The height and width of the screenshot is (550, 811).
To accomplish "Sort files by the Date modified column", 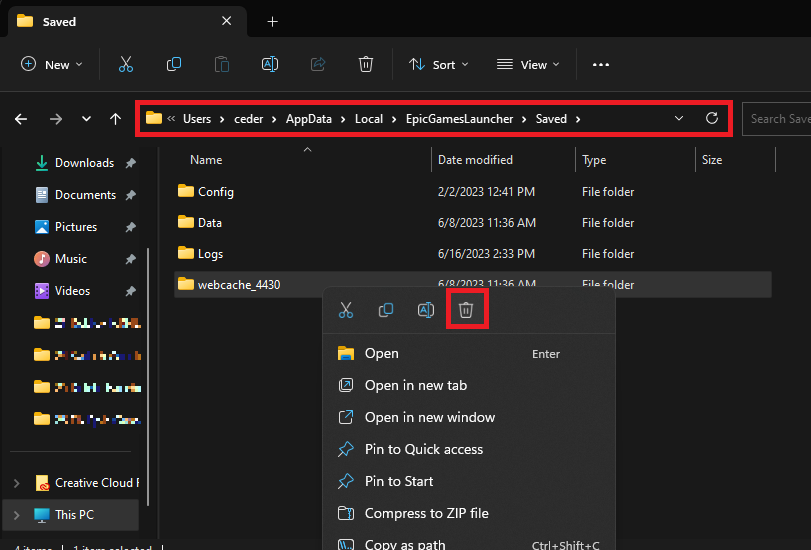I will pos(475,160).
